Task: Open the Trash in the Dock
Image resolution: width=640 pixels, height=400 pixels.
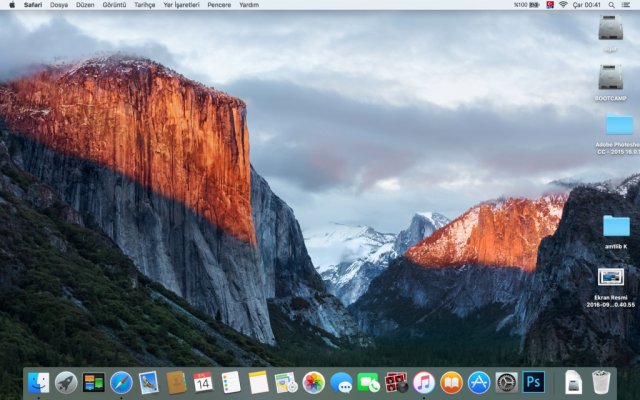Action: point(601,383)
